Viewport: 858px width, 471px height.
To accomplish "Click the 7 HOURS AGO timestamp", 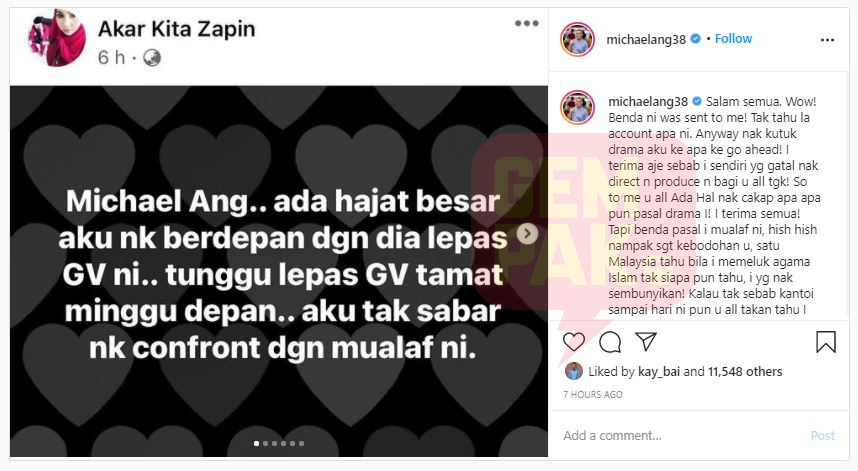I will (x=593, y=394).
